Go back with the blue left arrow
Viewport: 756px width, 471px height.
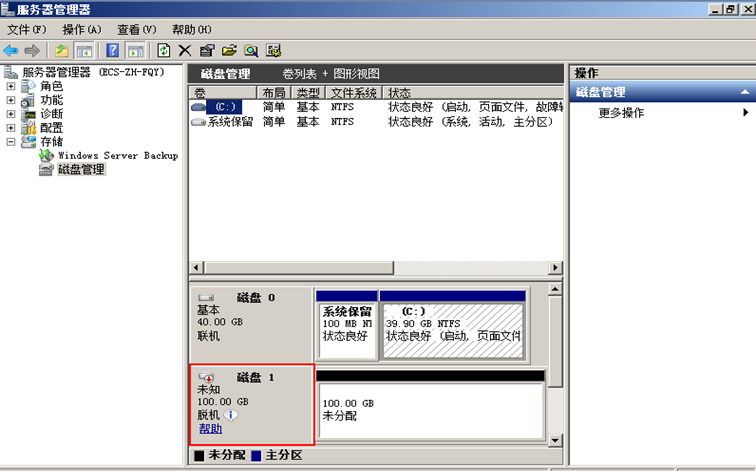(x=11, y=50)
